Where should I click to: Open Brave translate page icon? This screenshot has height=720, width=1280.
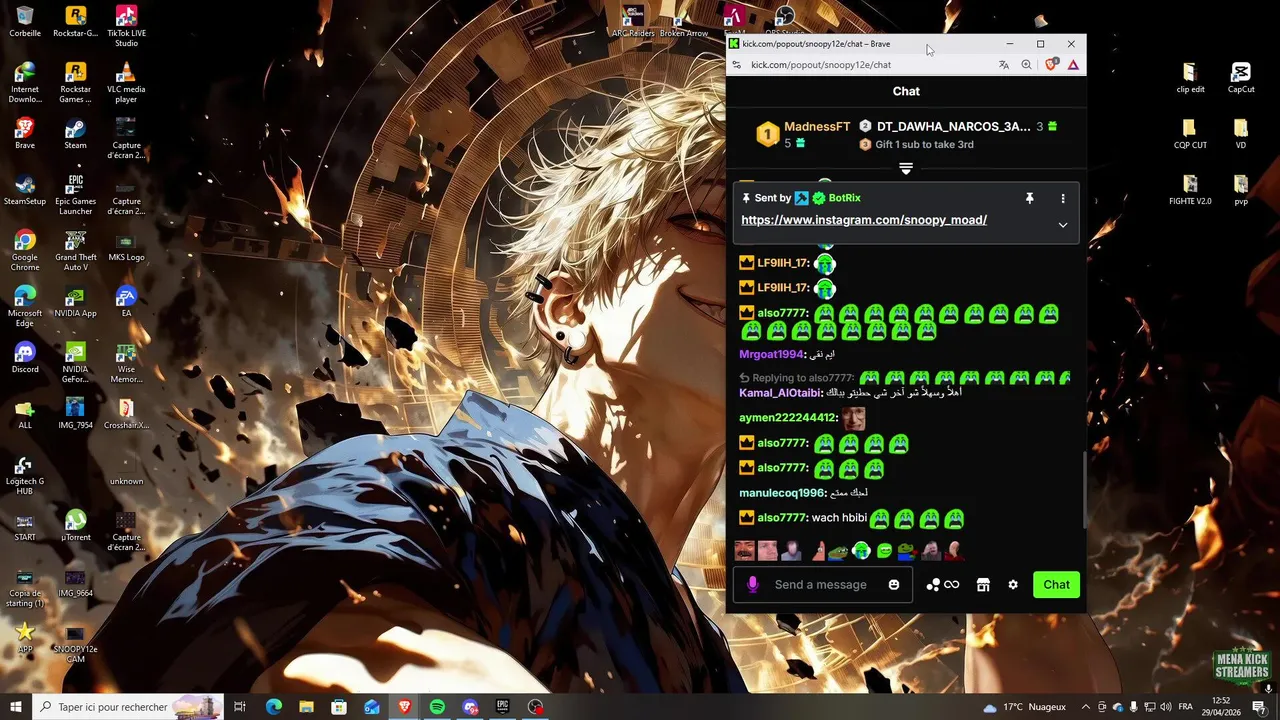pos(1004,65)
